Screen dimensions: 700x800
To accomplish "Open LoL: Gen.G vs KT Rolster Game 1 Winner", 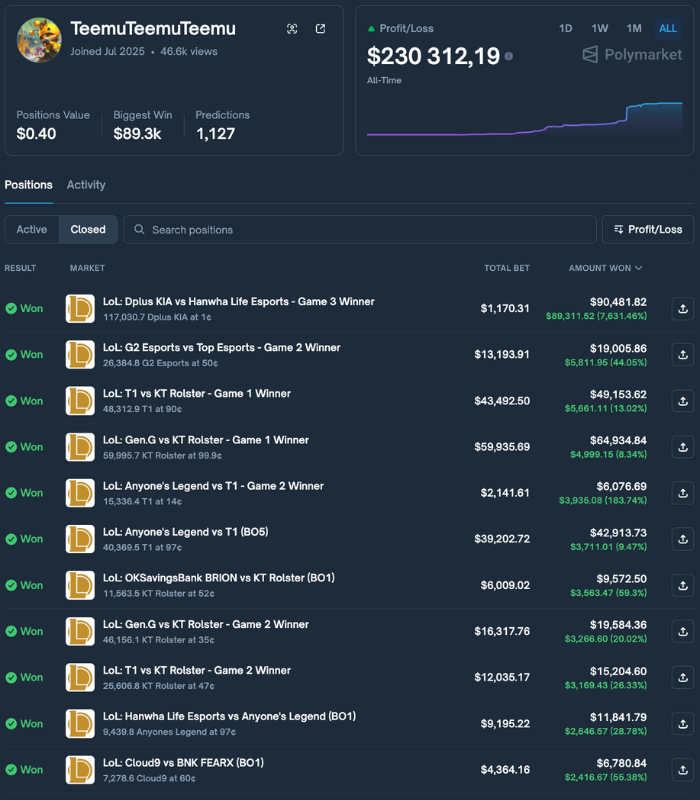I will [x=206, y=440].
